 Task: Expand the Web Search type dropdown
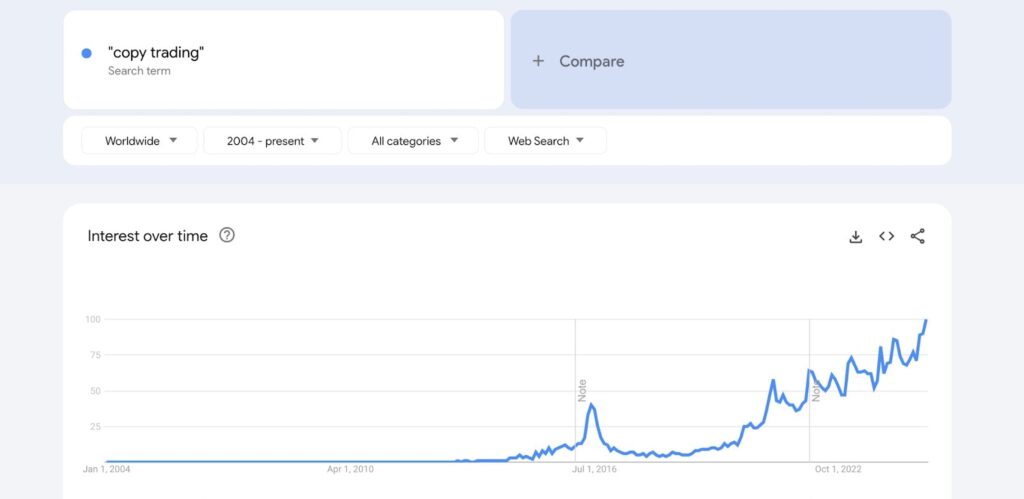coord(545,141)
